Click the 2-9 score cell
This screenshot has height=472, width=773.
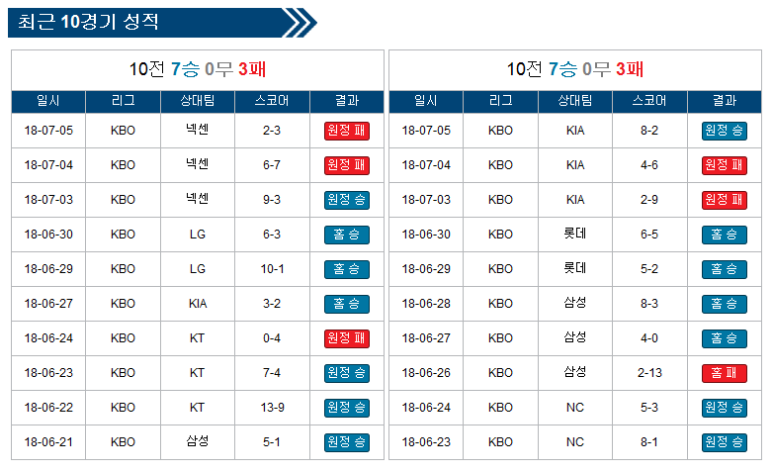tap(649, 200)
